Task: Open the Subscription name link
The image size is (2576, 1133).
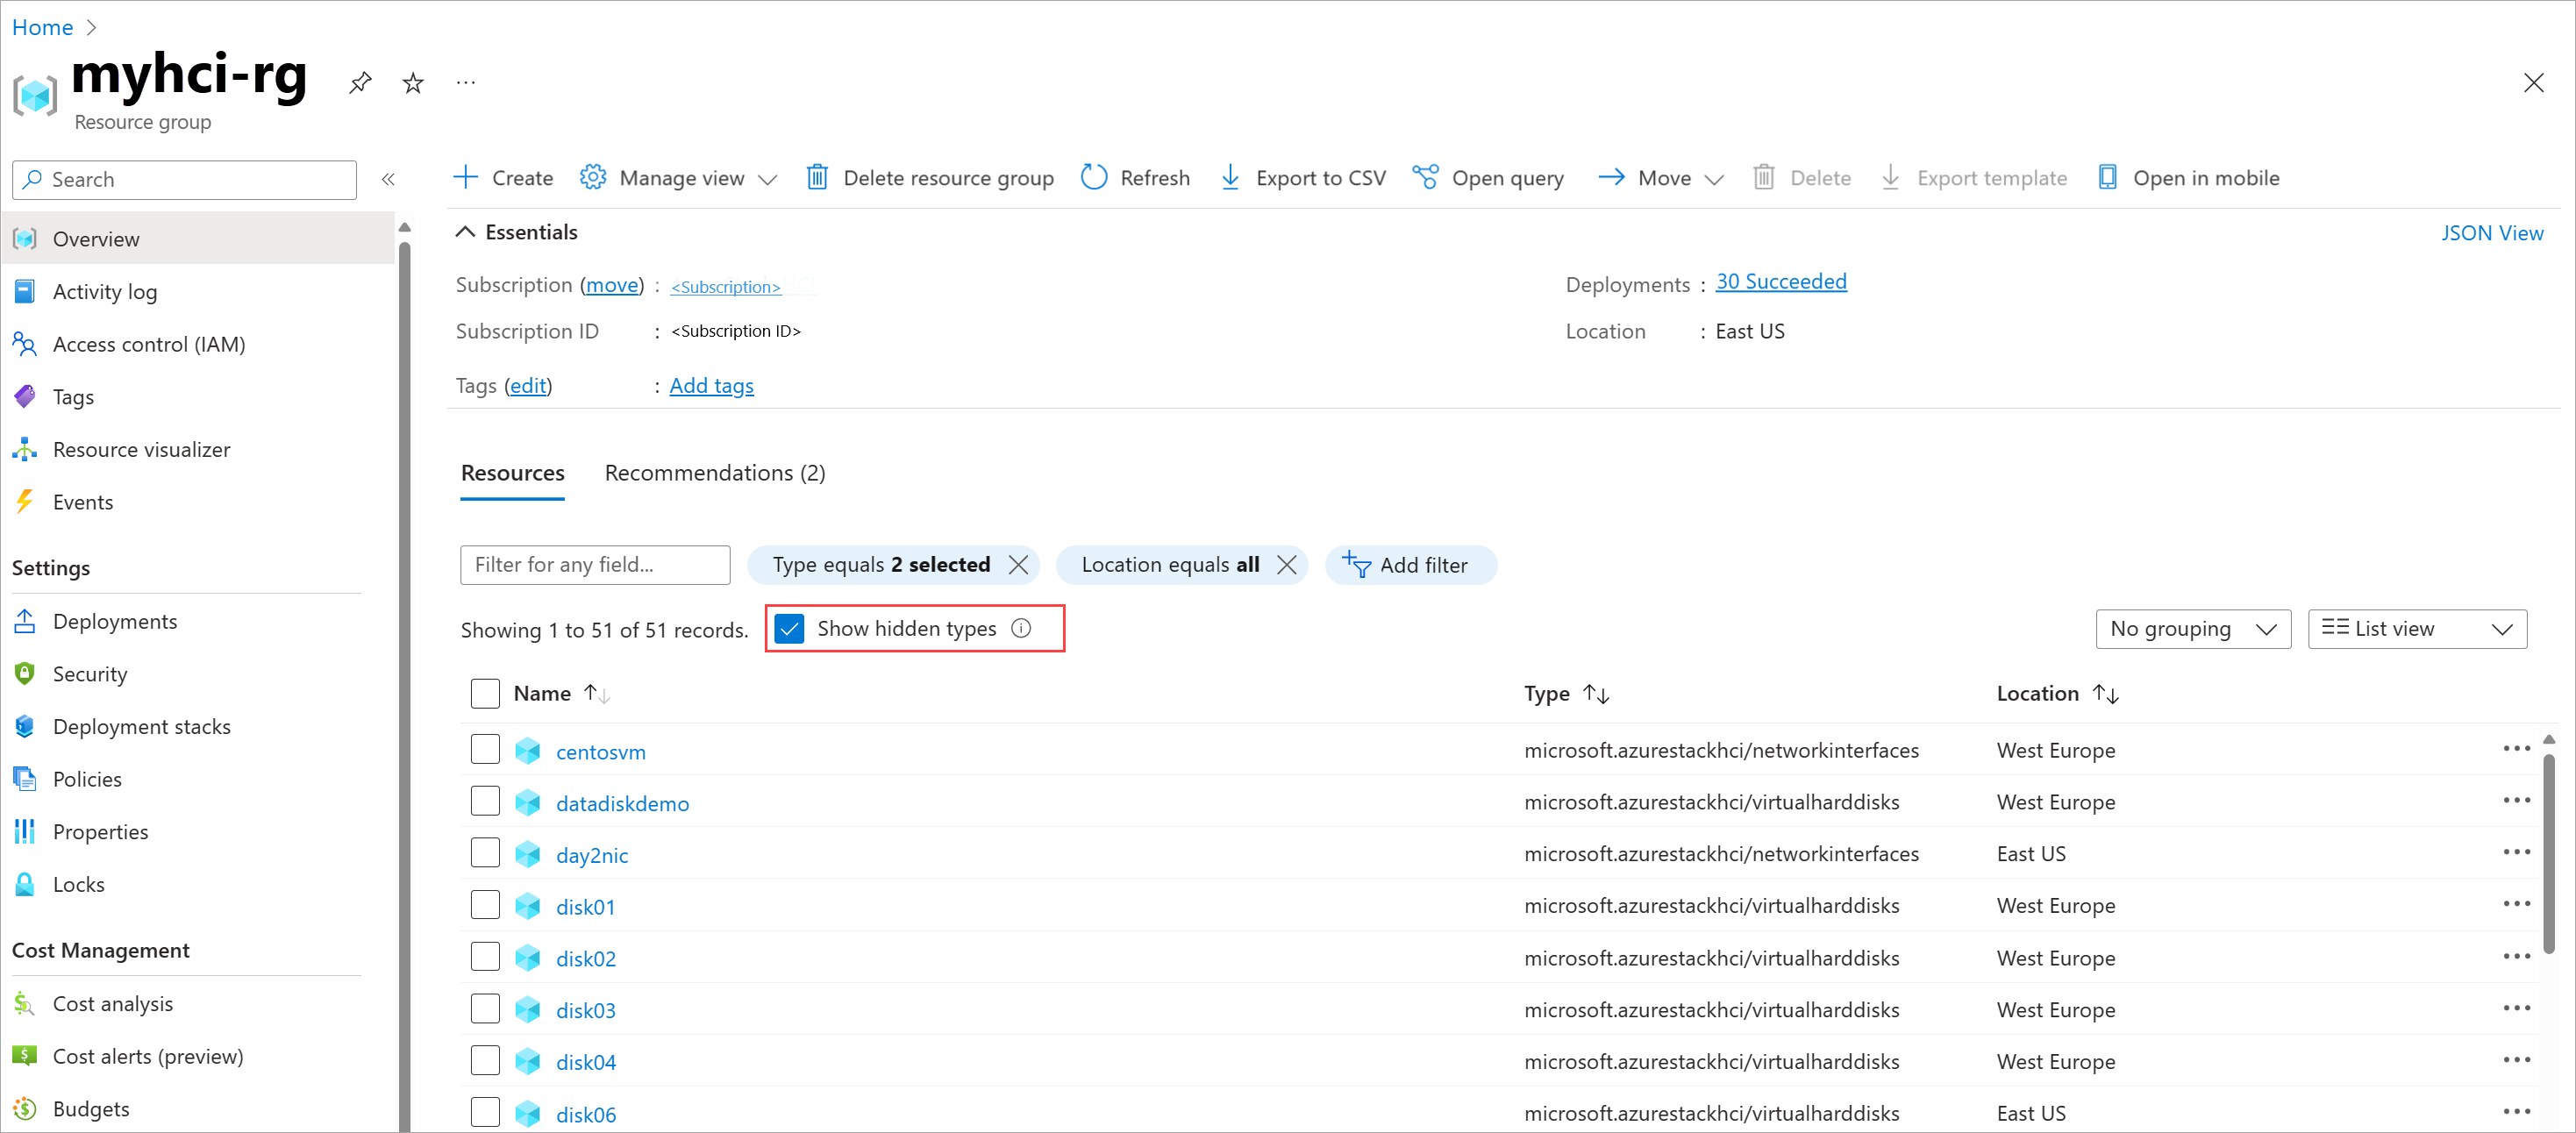Action: click(725, 287)
